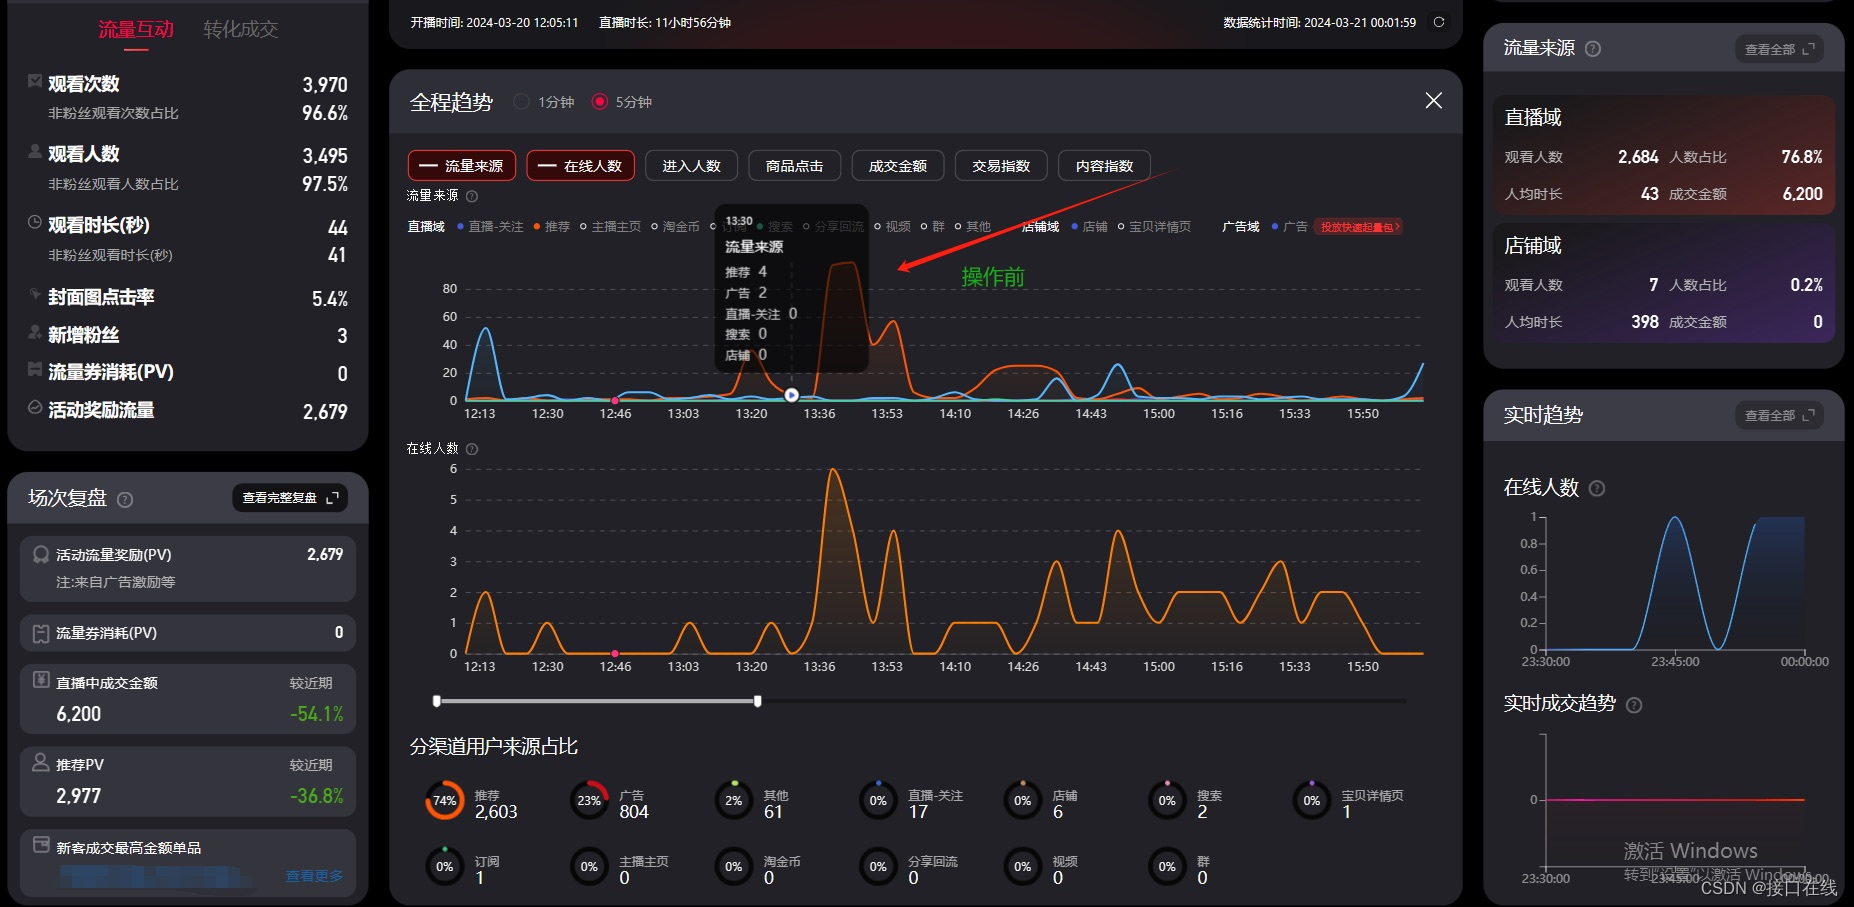The image size is (1854, 907).
Task: Click the 封面图点击率 icon
Action: pos(35,294)
